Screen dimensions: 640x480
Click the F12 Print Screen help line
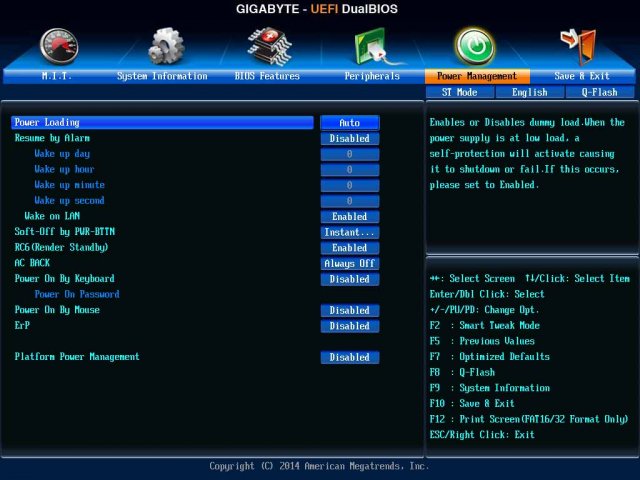(x=529, y=419)
